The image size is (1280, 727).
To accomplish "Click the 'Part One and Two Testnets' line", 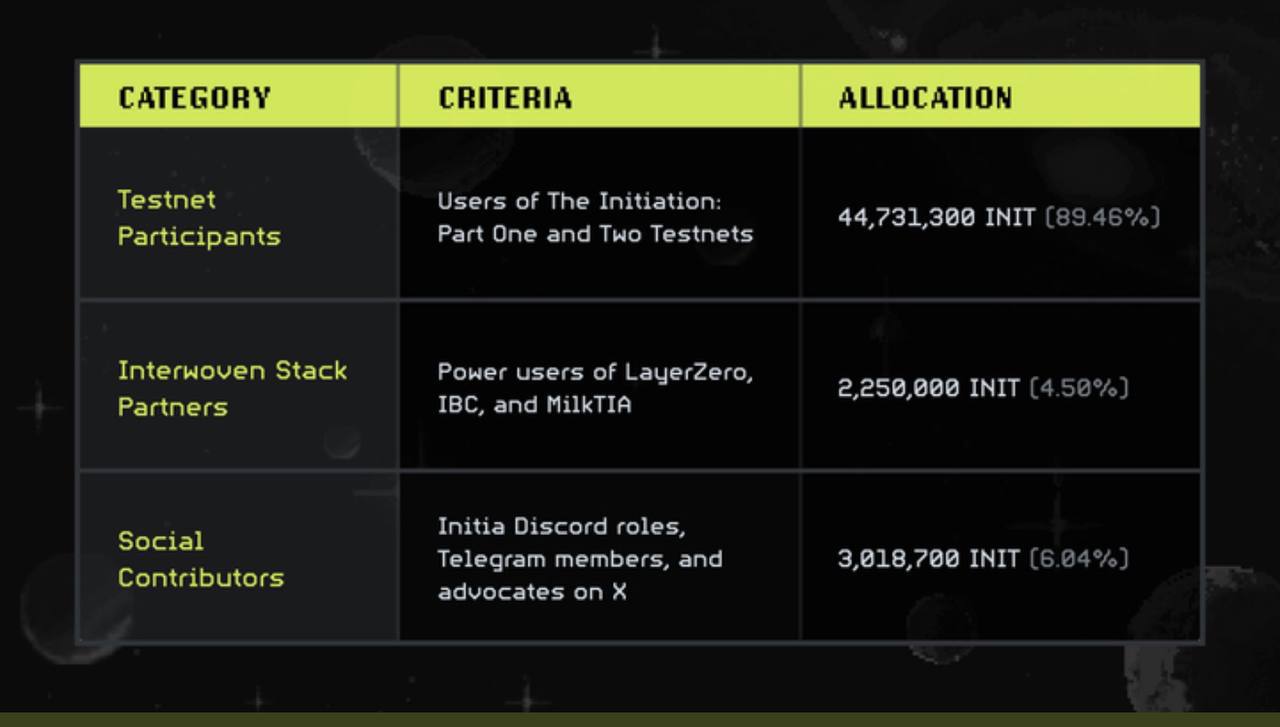I will click(x=595, y=234).
